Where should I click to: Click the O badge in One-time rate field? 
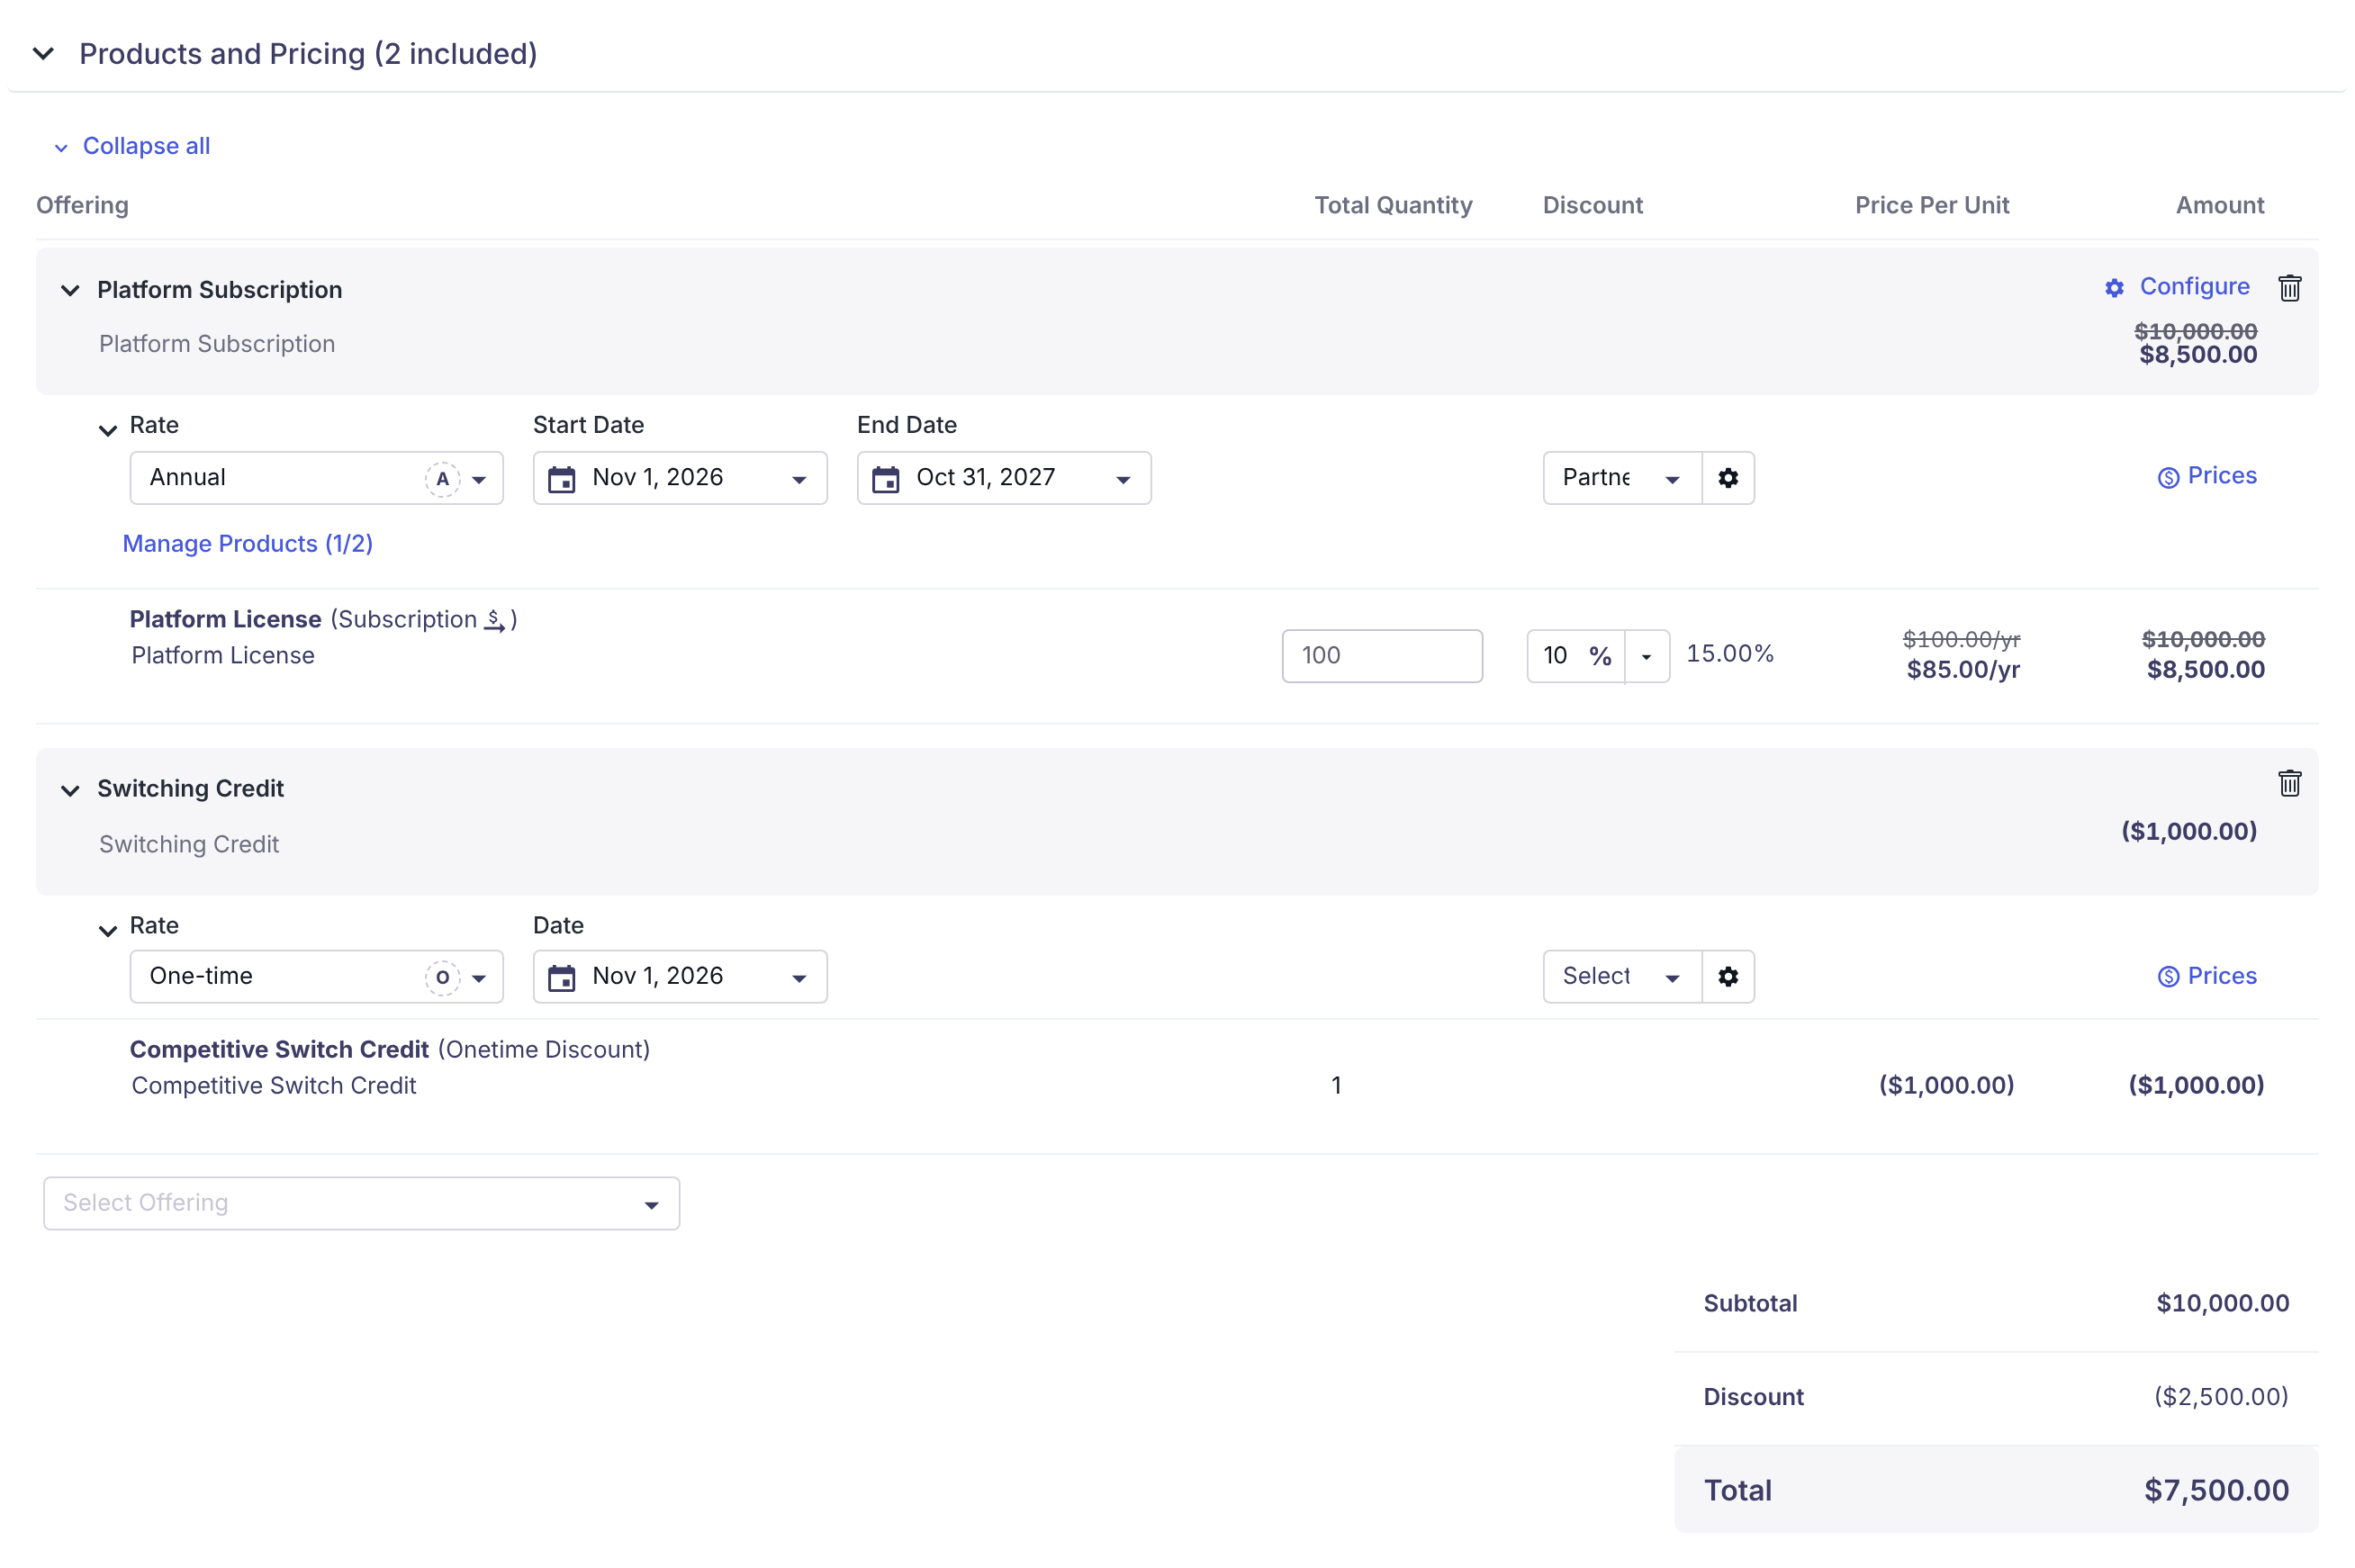[442, 978]
